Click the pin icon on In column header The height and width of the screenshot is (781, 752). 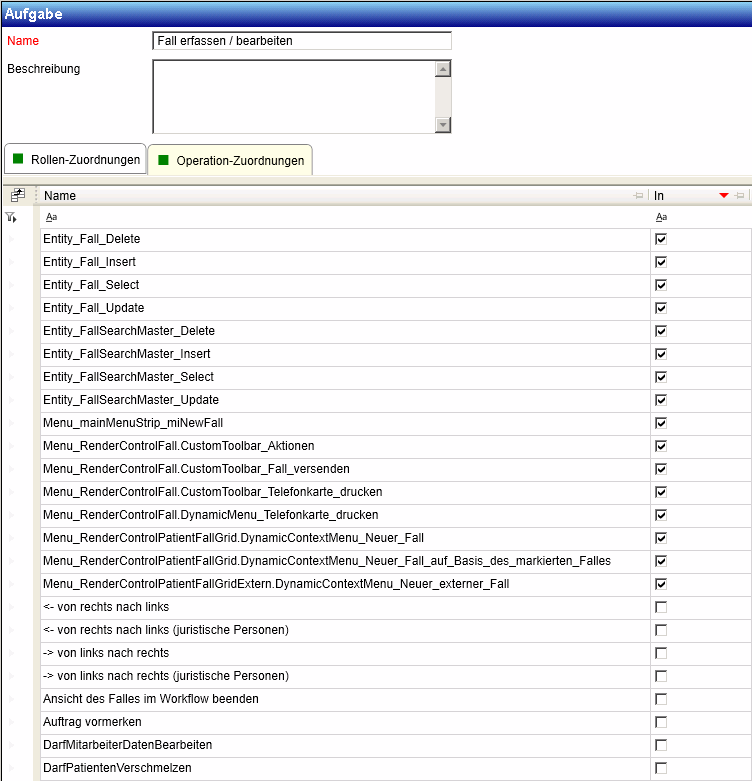[739, 196]
